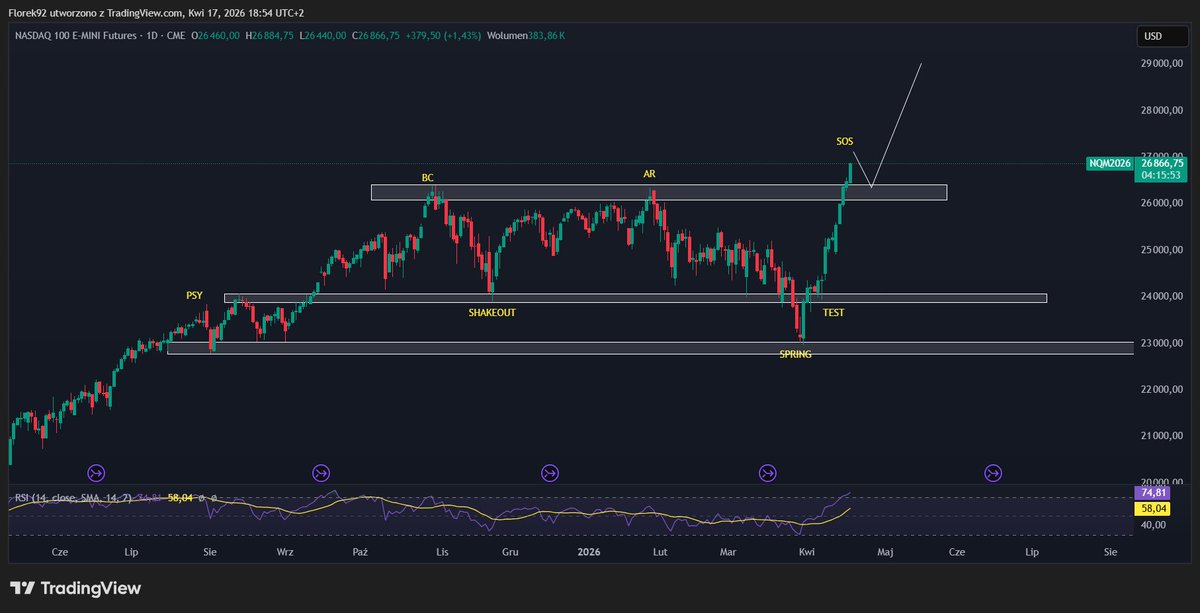Click the Kwi label on time axis

pyautogui.click(x=806, y=551)
